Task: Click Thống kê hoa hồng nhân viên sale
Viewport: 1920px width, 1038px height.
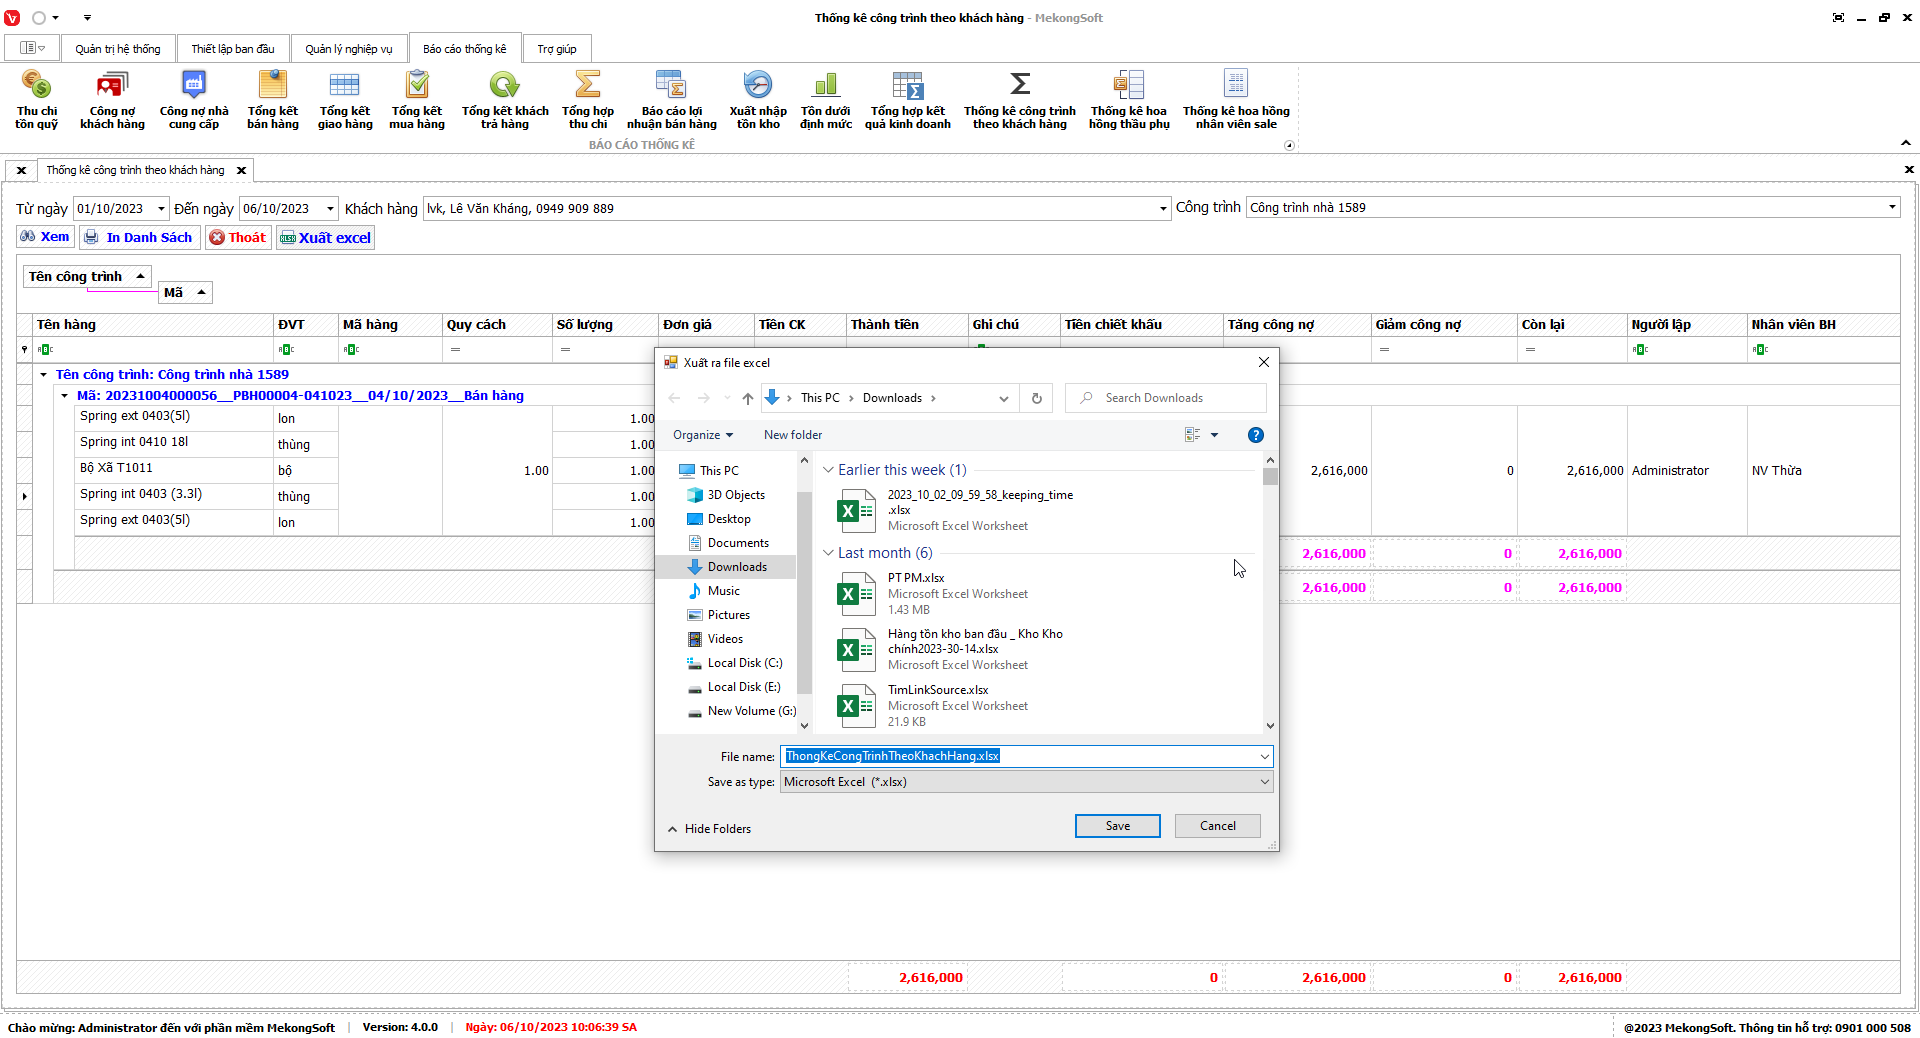Action: [x=1235, y=98]
